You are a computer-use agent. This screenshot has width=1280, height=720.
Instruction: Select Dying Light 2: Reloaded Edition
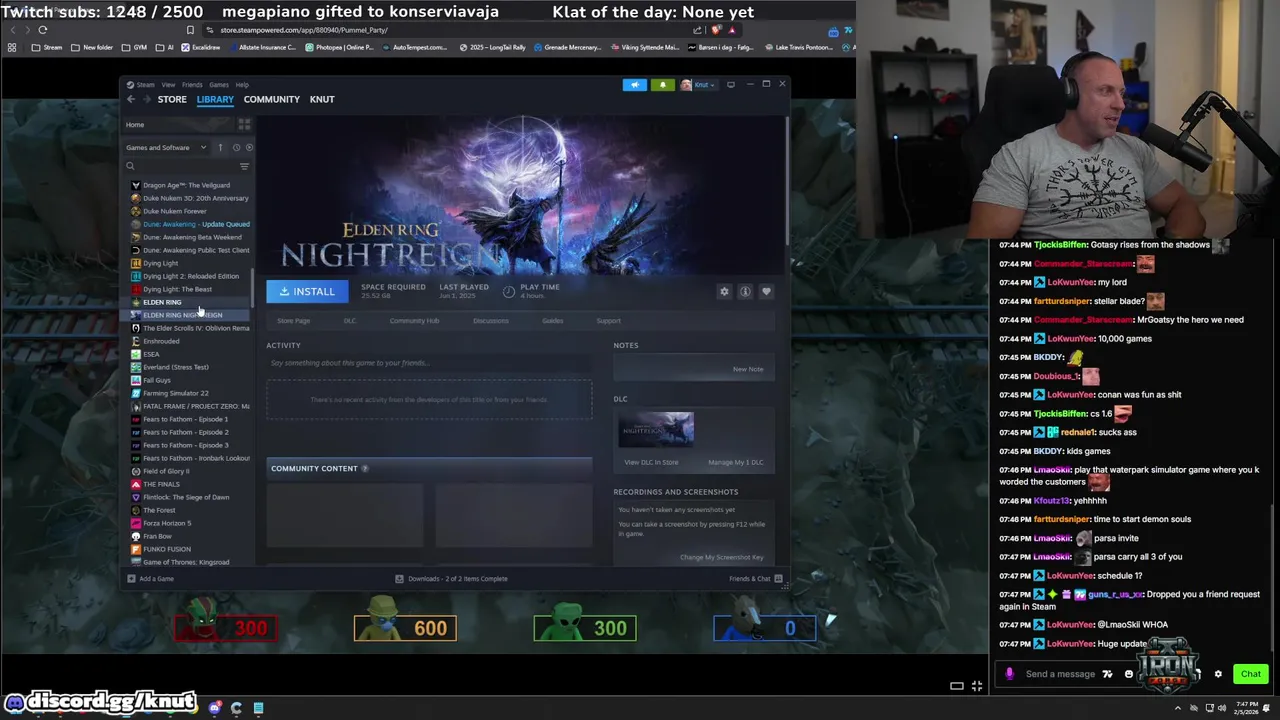coord(191,276)
